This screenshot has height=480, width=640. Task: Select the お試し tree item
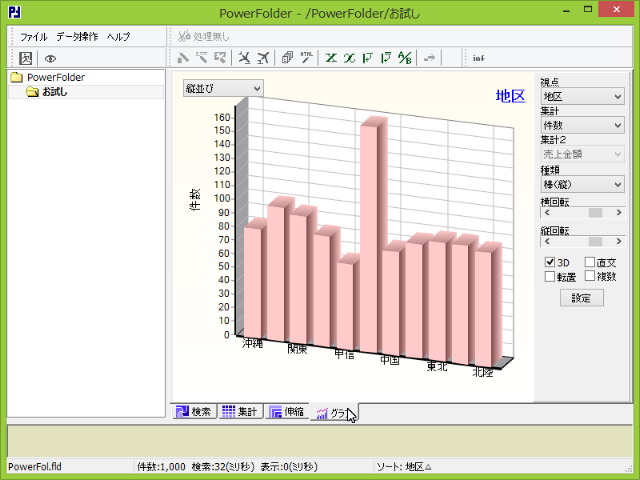(x=55, y=92)
